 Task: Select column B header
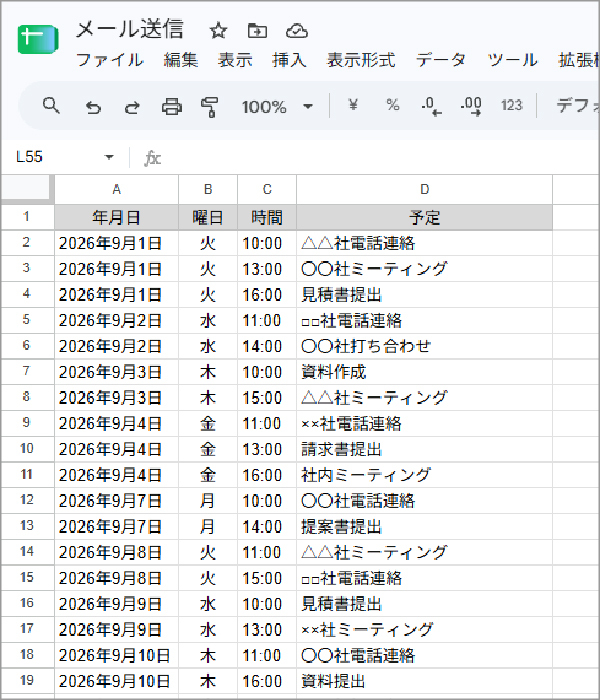(x=208, y=189)
